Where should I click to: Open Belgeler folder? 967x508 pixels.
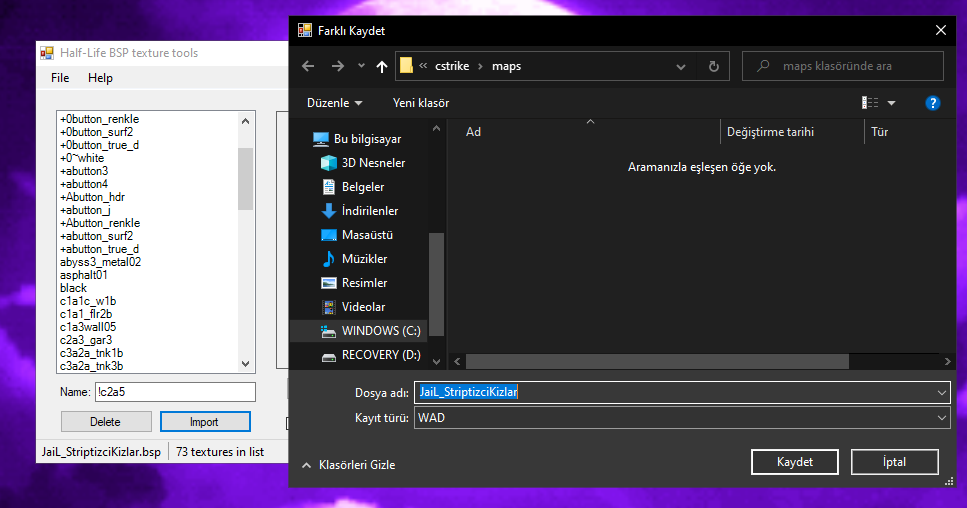click(353, 187)
